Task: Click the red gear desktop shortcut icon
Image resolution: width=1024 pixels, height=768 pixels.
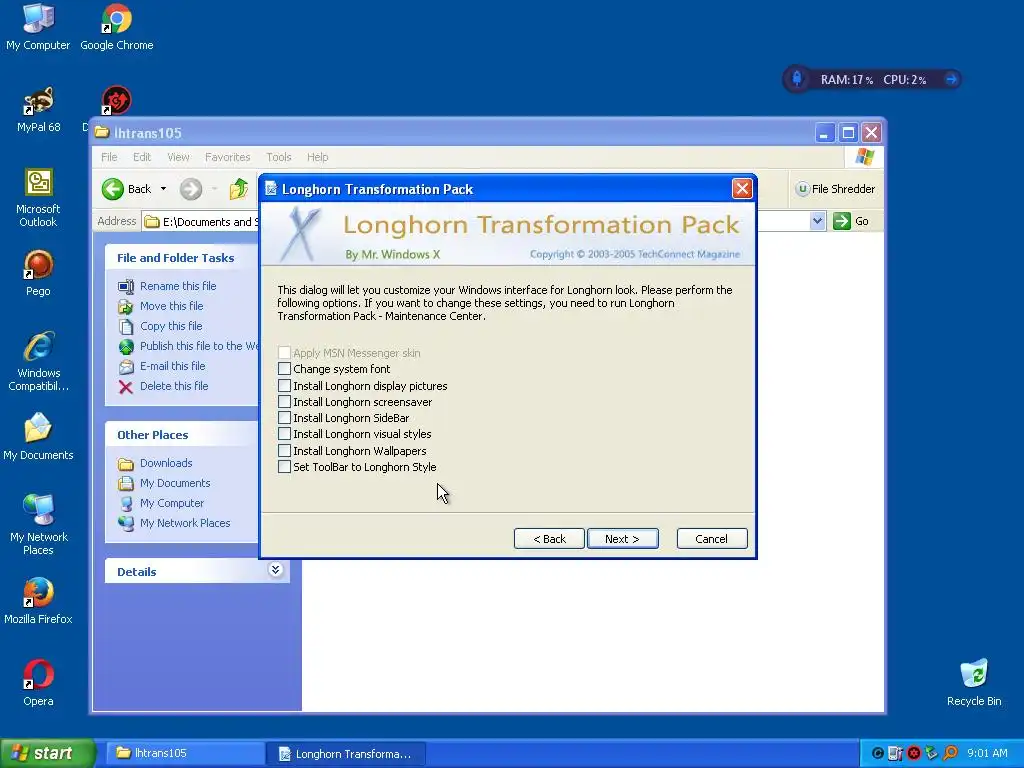Action: pos(117,101)
